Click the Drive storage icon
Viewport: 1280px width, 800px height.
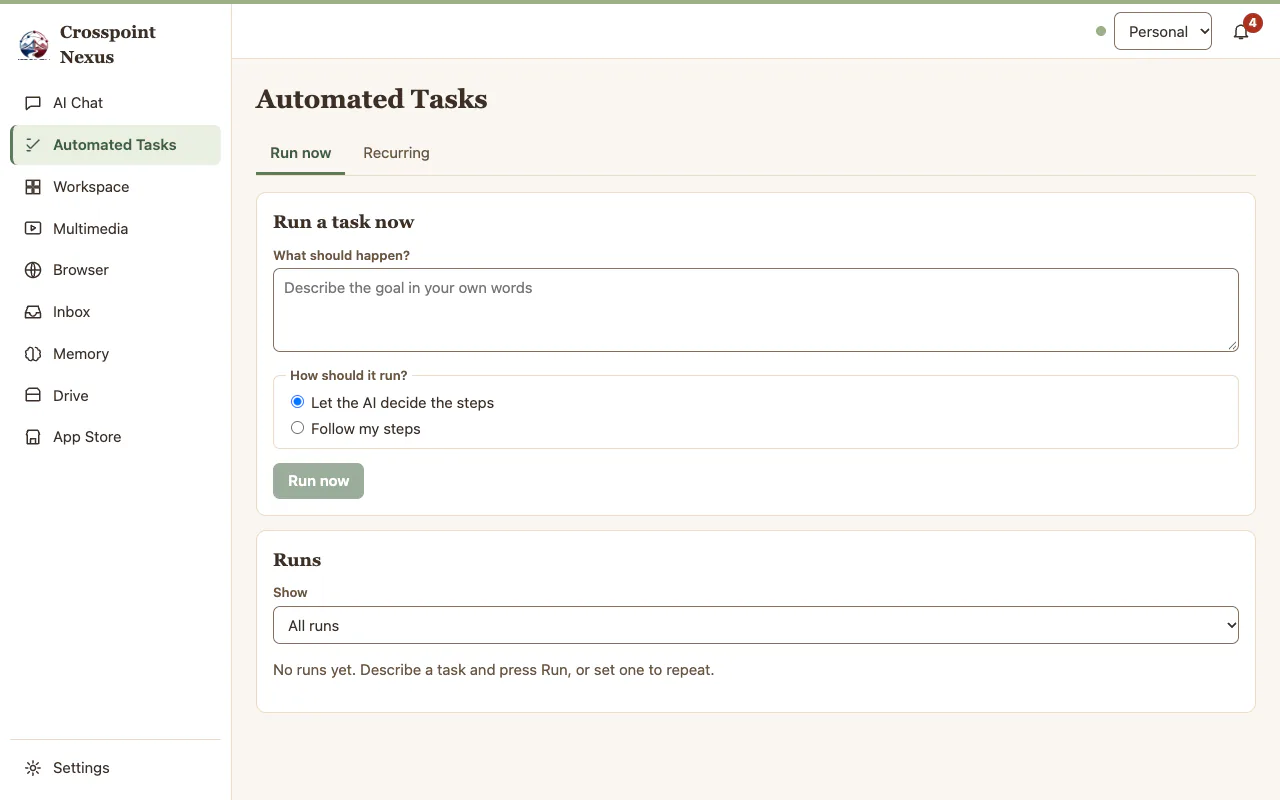click(33, 396)
